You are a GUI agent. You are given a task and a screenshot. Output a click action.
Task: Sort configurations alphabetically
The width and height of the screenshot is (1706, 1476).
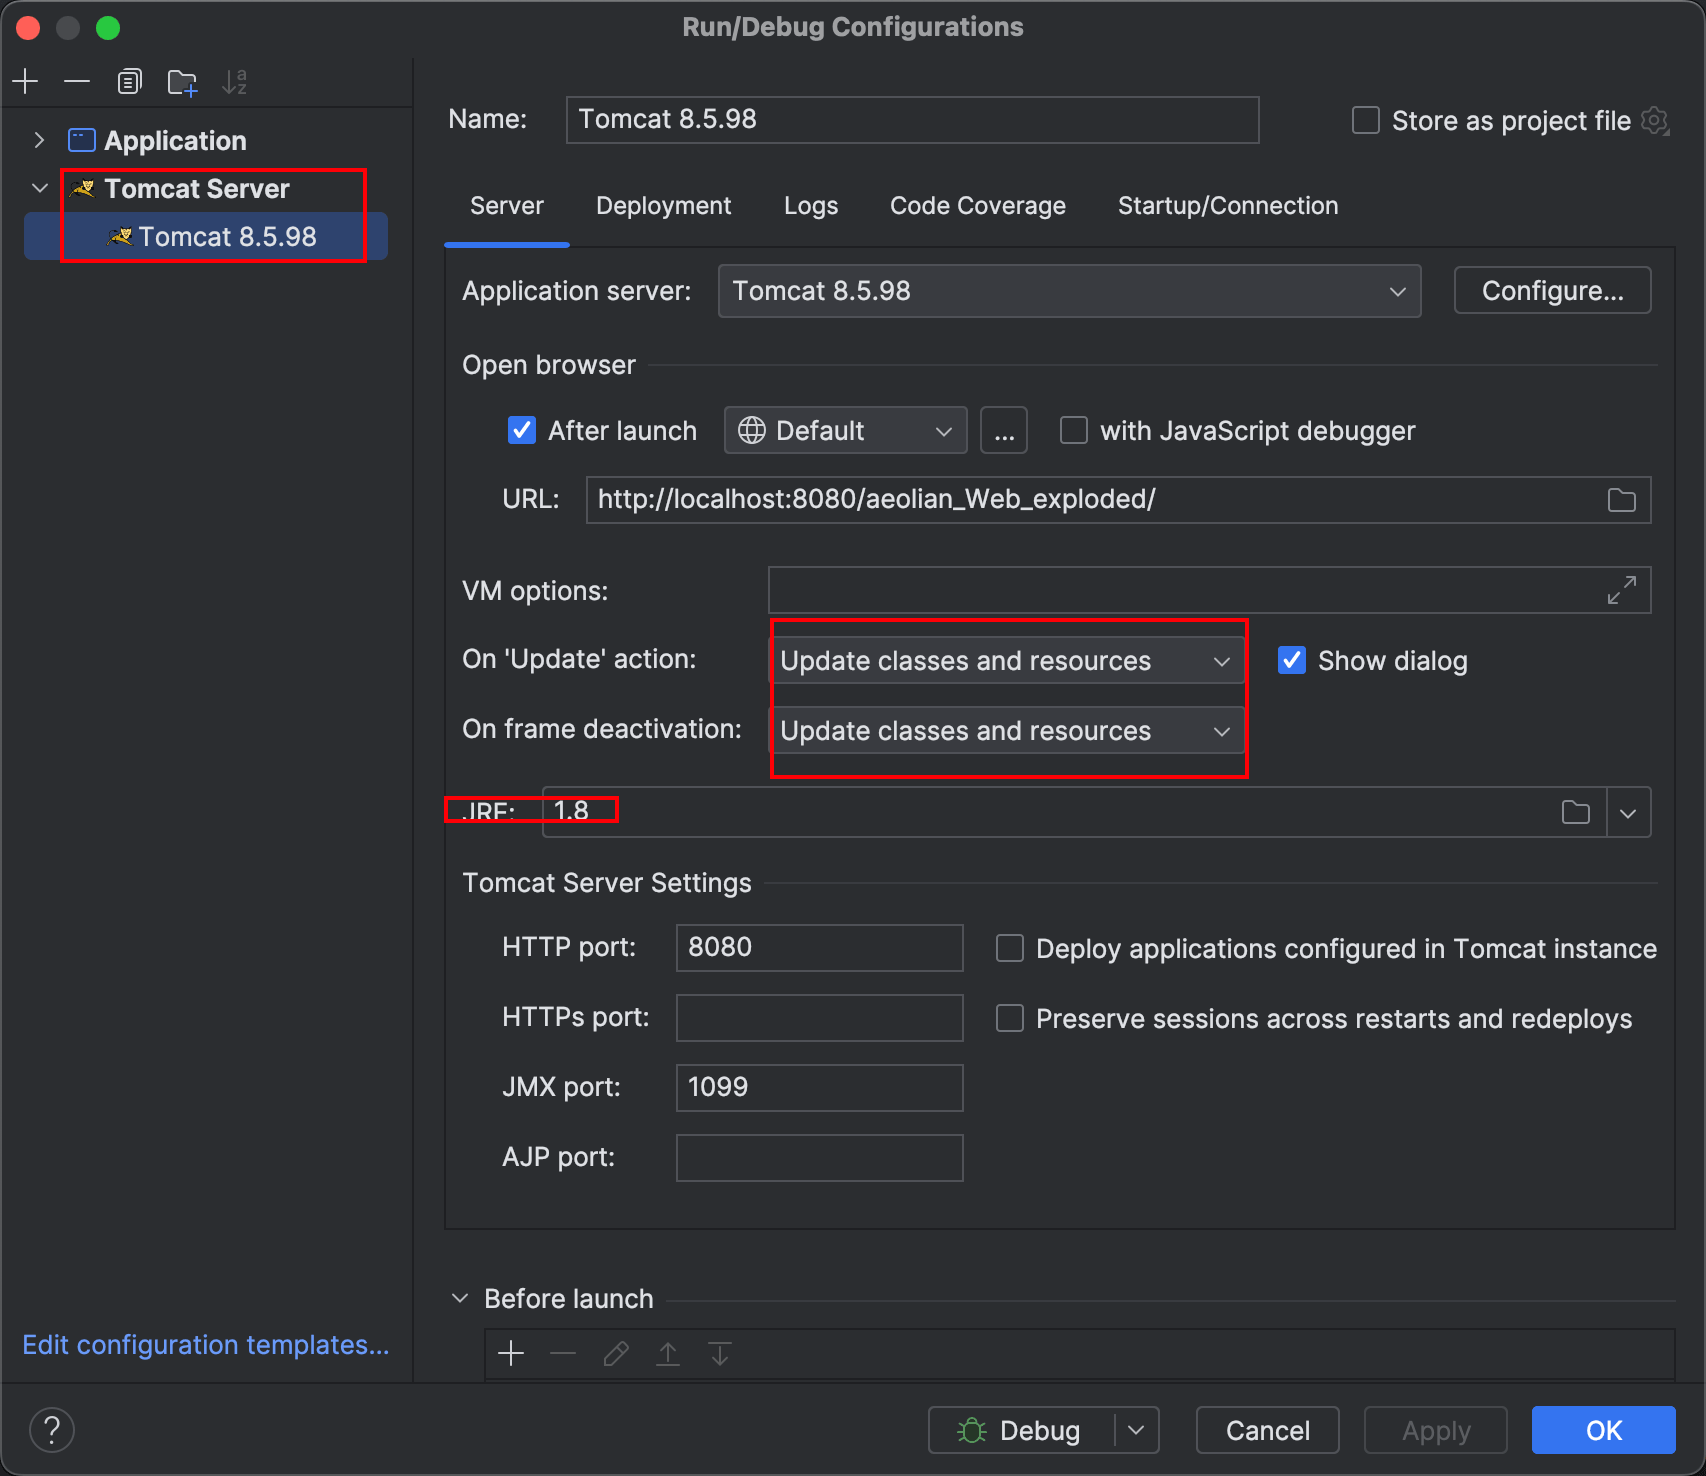click(x=235, y=81)
